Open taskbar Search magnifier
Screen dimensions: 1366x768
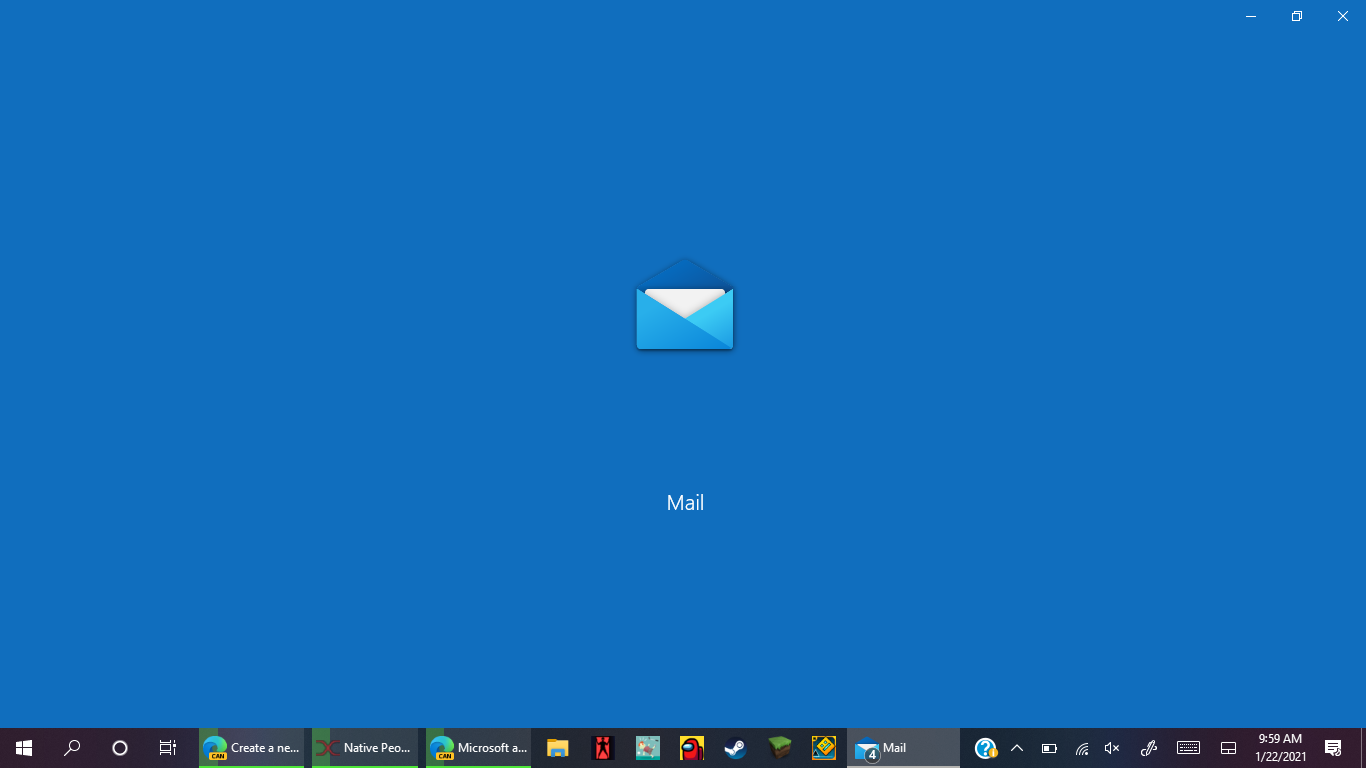click(x=72, y=748)
